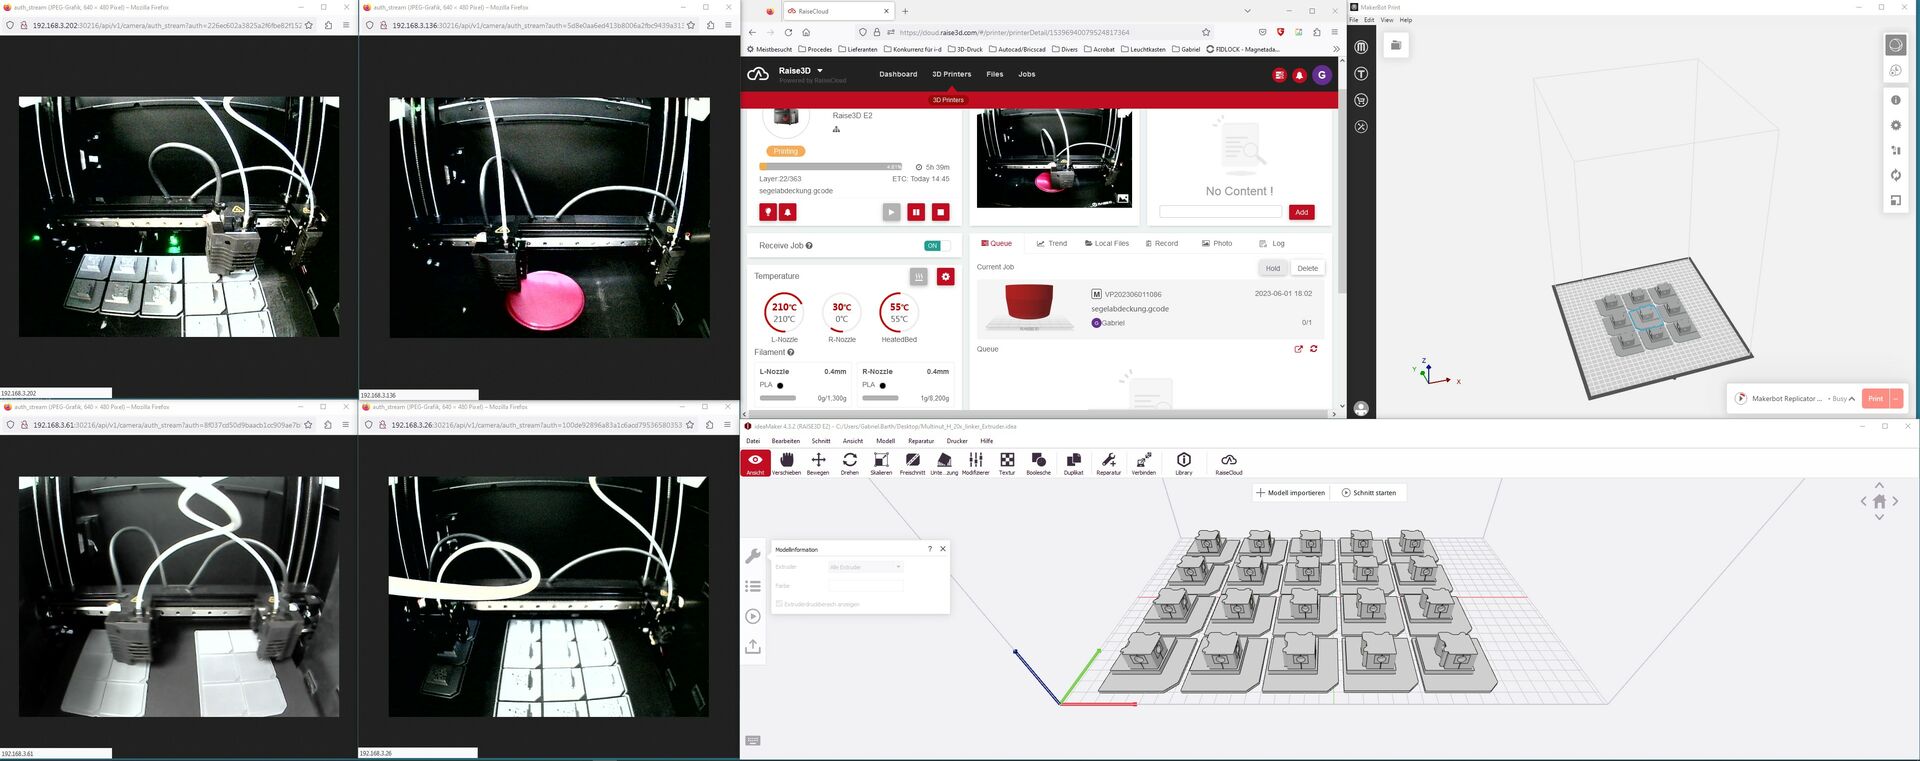Open the Boolesche operations tool
The width and height of the screenshot is (1920, 761).
1039,463
